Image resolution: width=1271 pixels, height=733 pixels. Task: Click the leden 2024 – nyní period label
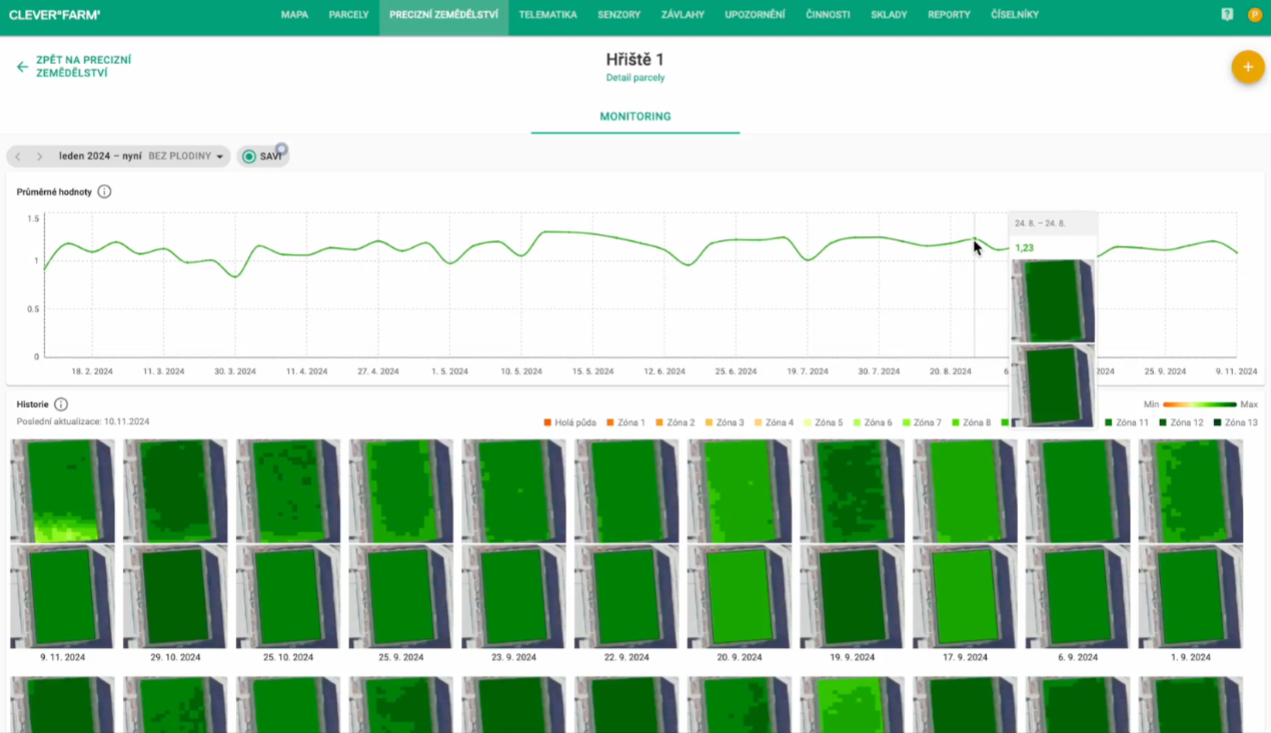(x=100, y=156)
